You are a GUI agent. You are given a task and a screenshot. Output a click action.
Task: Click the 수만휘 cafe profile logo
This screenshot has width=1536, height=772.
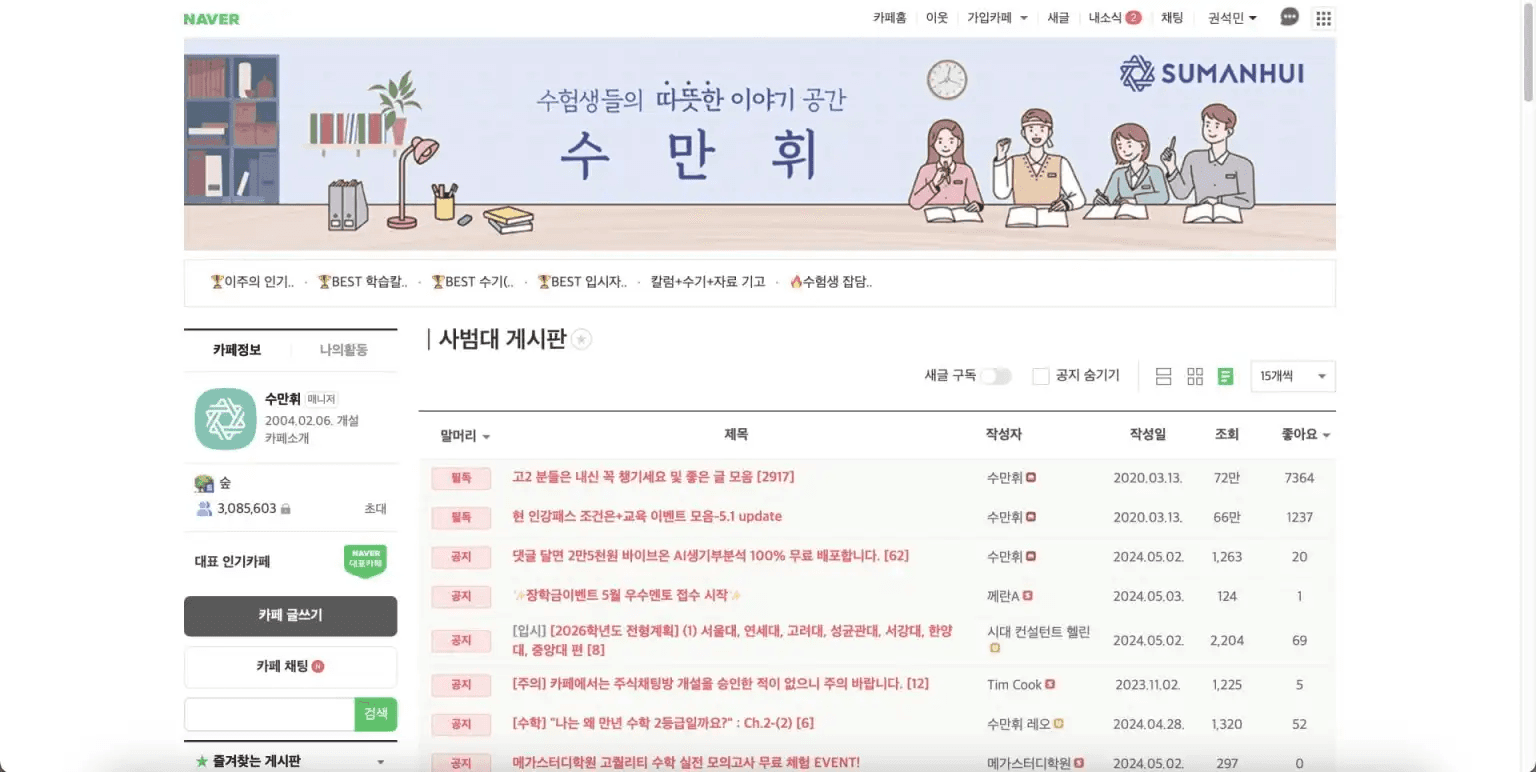pos(225,418)
